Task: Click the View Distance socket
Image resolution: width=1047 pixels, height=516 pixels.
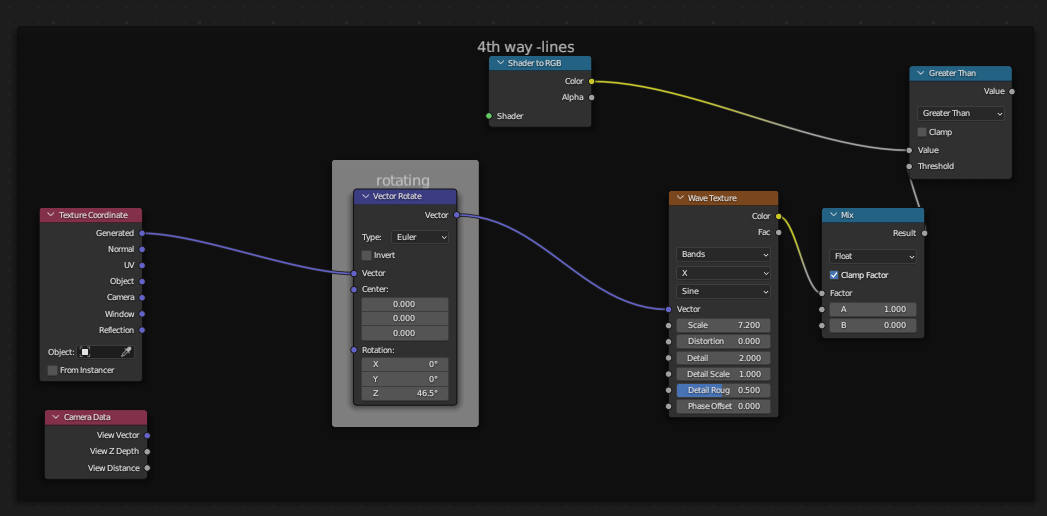Action: coord(147,468)
